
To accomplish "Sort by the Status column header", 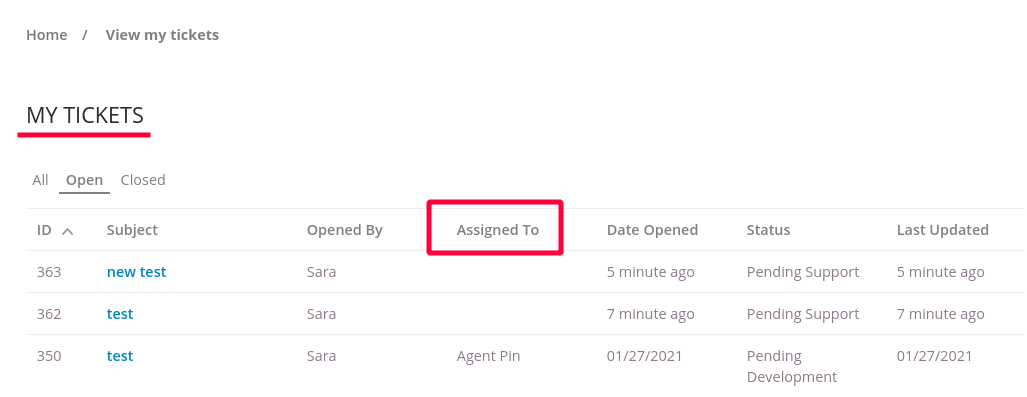I will (x=768, y=230).
